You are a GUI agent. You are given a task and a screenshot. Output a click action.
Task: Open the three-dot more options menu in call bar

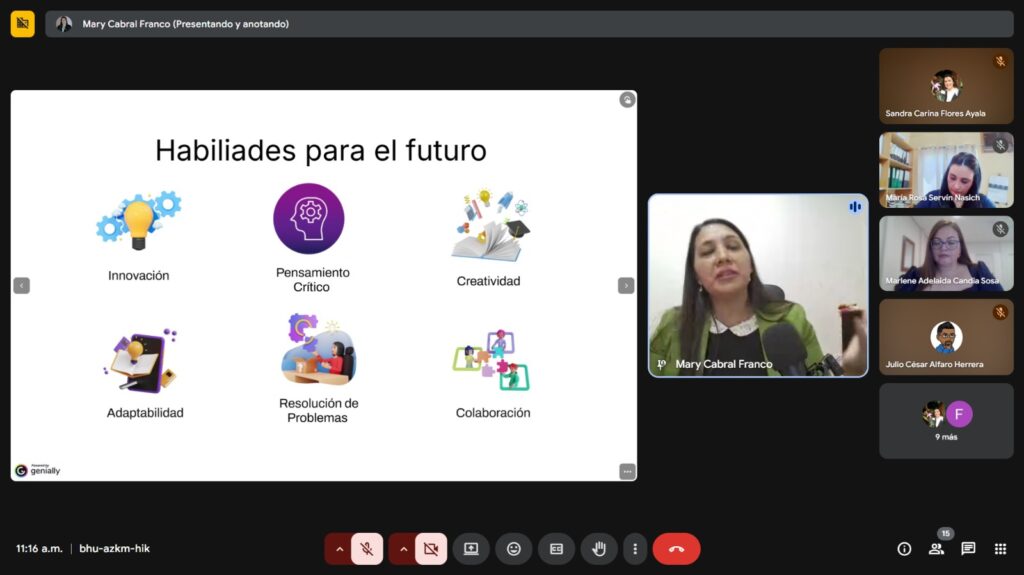[635, 549]
